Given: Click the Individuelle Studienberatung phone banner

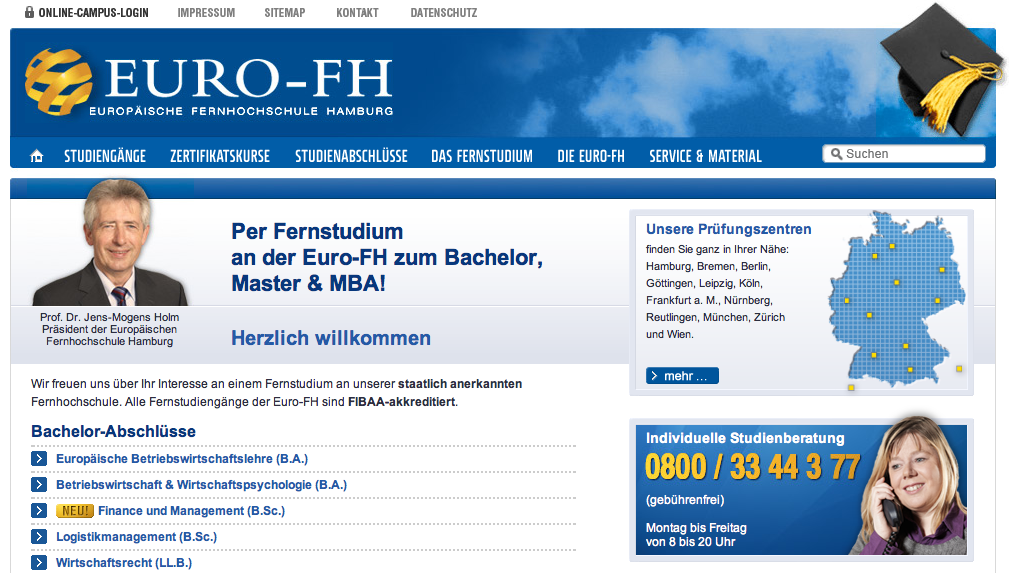Looking at the screenshot, I should pyautogui.click(x=800, y=489).
